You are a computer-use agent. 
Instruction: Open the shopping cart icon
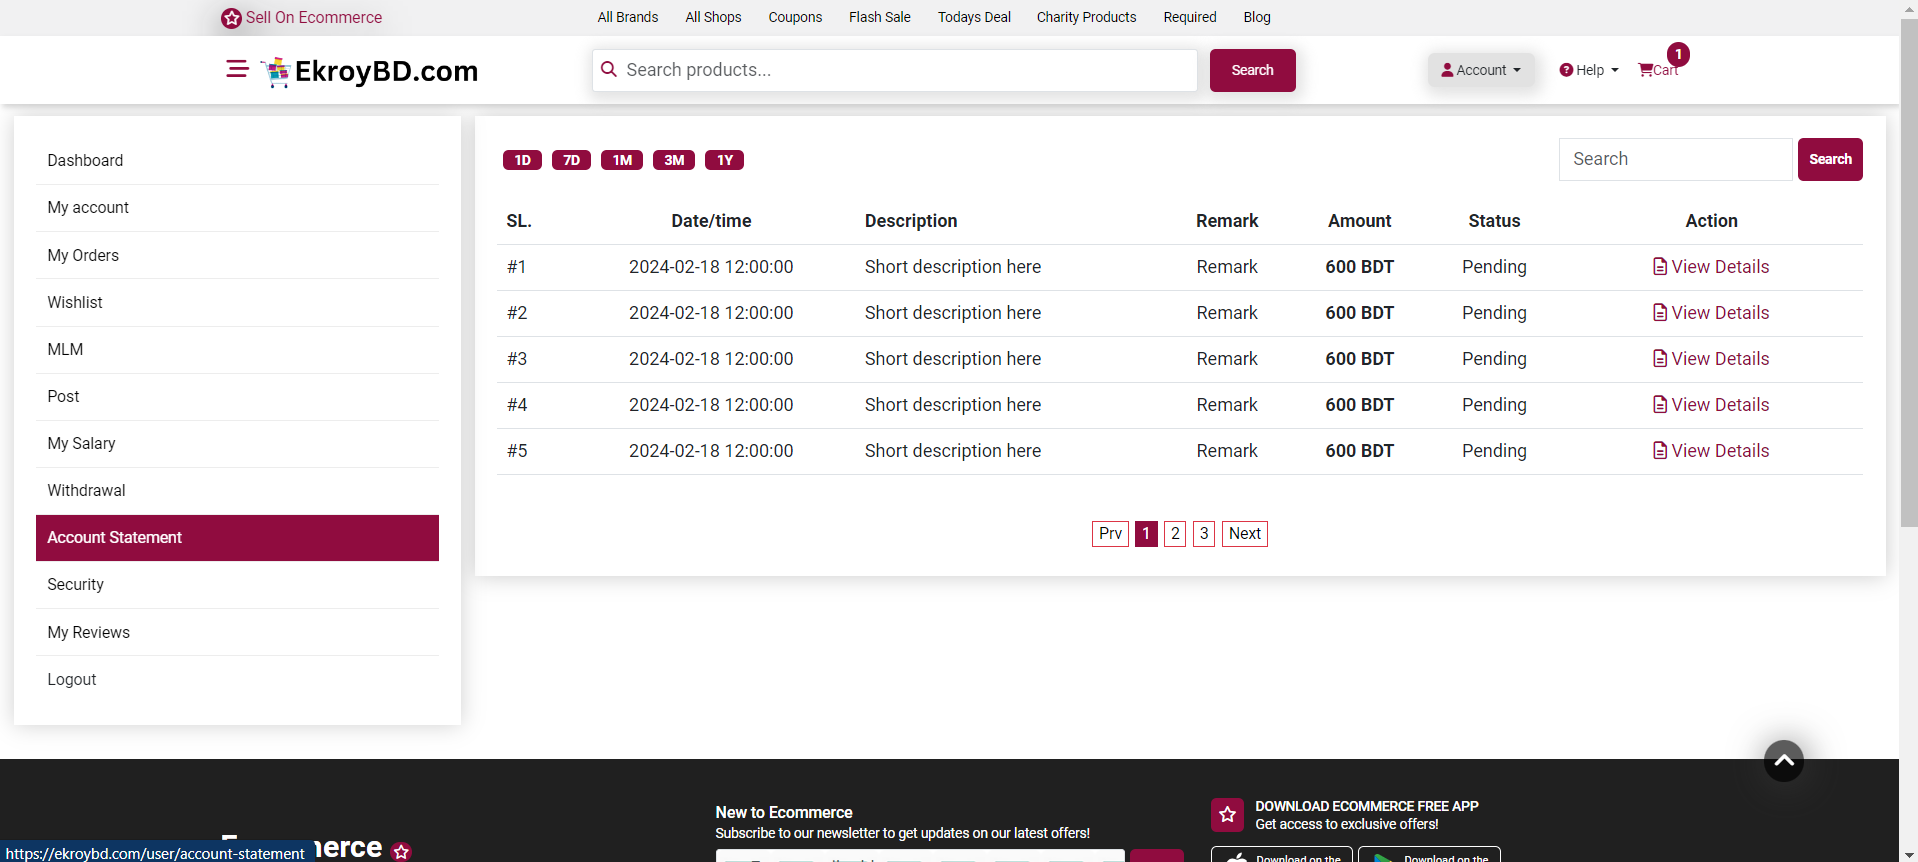1646,70
